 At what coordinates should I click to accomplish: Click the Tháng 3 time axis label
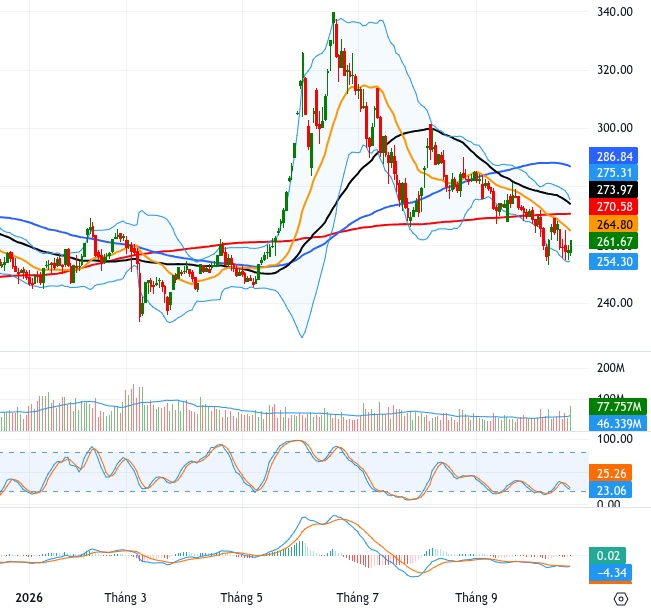coord(125,598)
